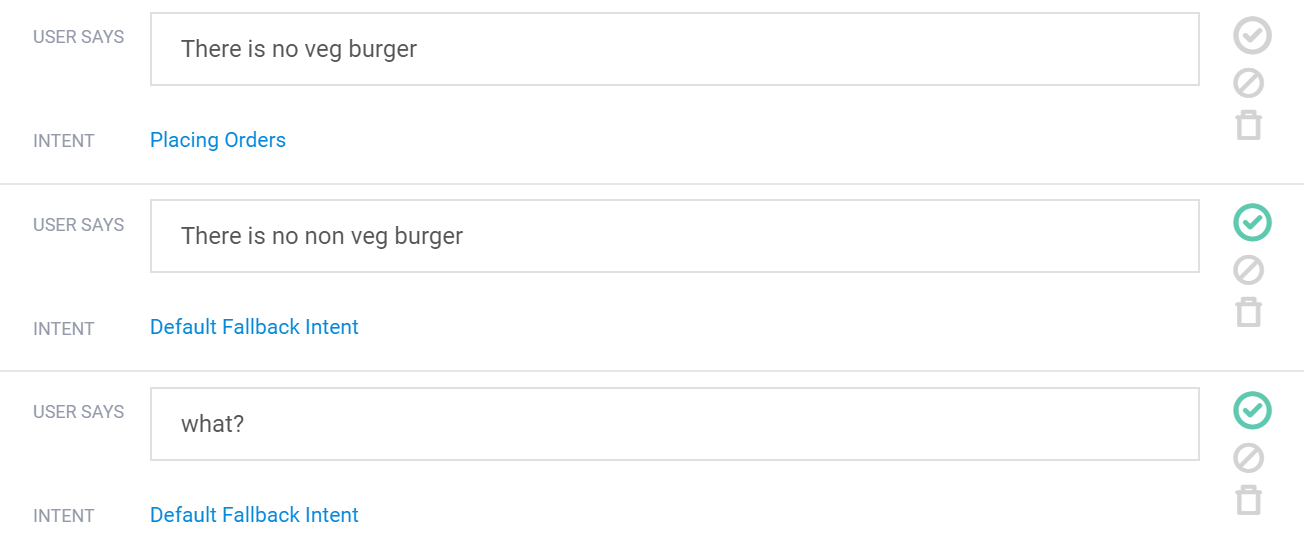This screenshot has width=1304, height=549.
Task: Approve the 'There is no veg burger' phrase
Action: pyautogui.click(x=1252, y=36)
